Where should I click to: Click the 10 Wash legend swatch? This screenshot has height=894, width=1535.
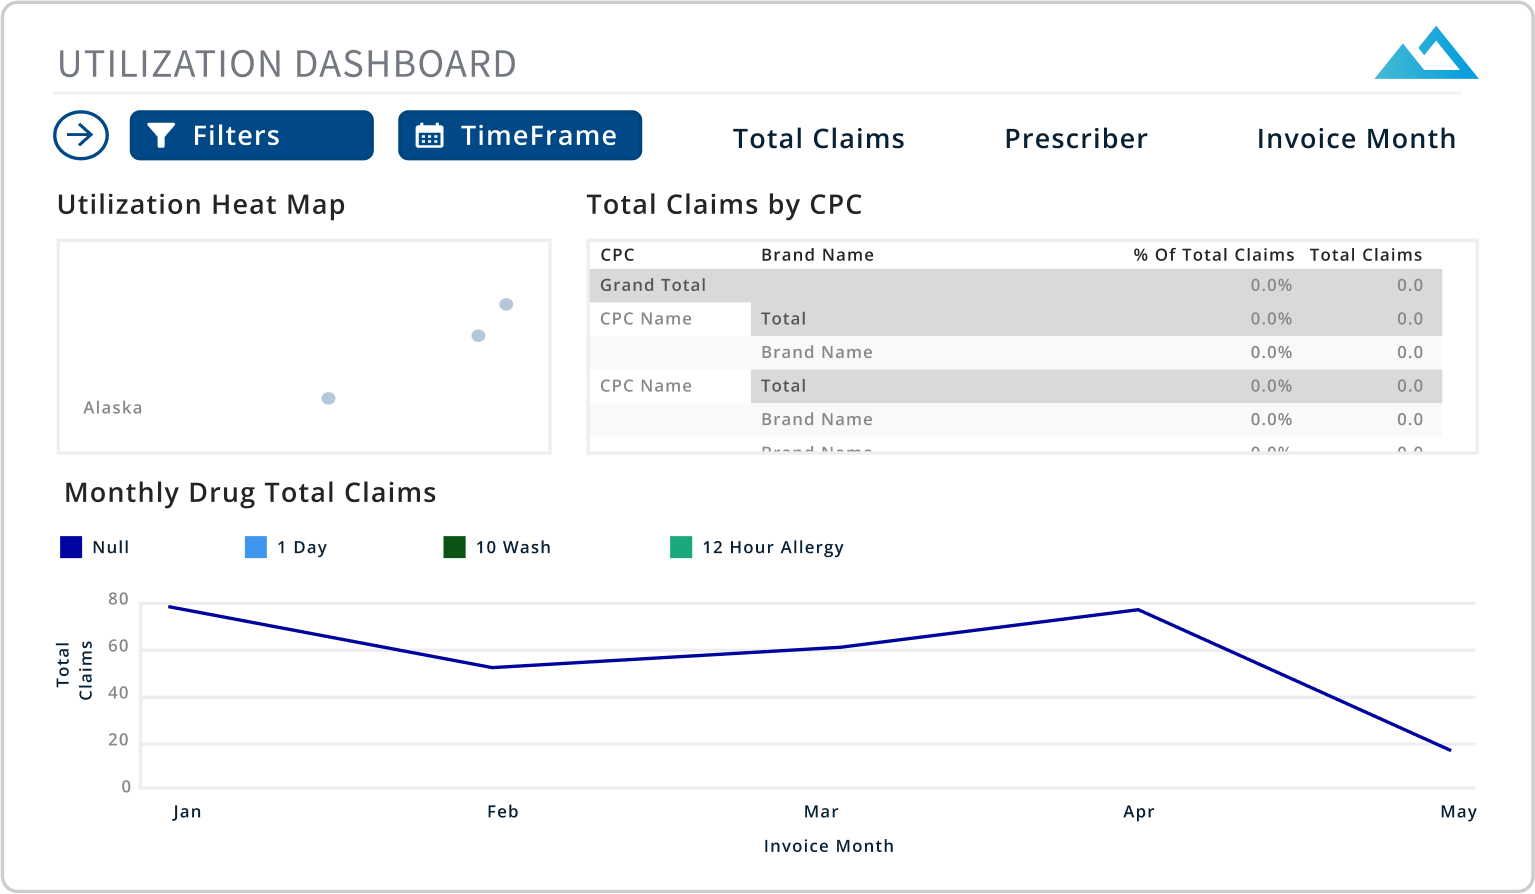454,547
